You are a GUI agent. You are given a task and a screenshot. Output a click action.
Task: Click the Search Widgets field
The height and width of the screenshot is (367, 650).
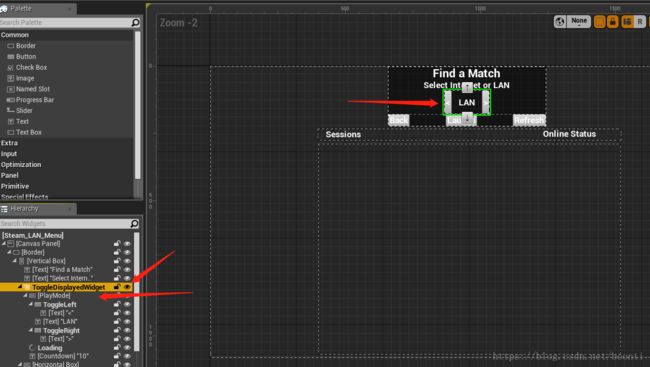click(65, 224)
